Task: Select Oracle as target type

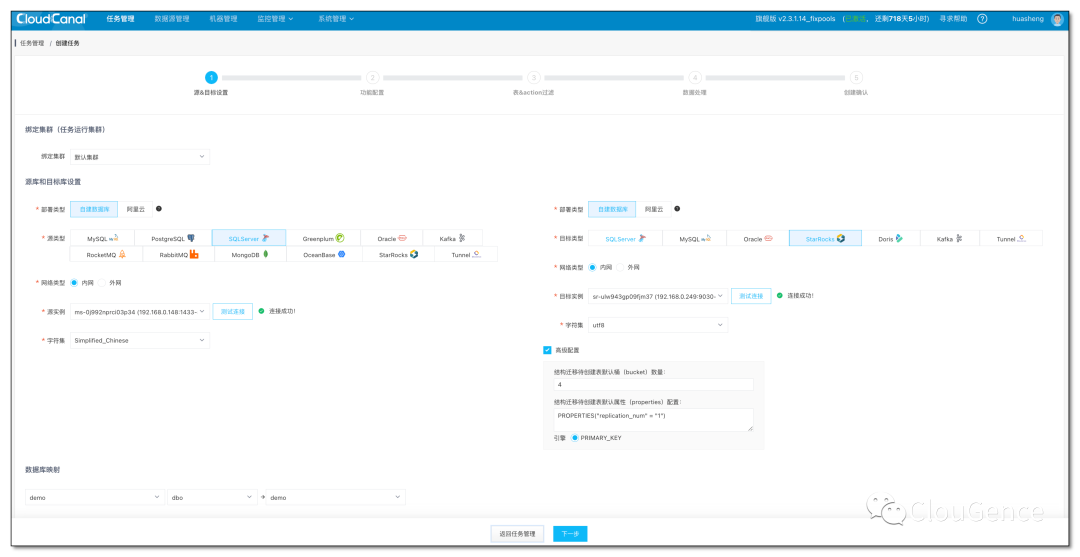Action: [x=758, y=239]
